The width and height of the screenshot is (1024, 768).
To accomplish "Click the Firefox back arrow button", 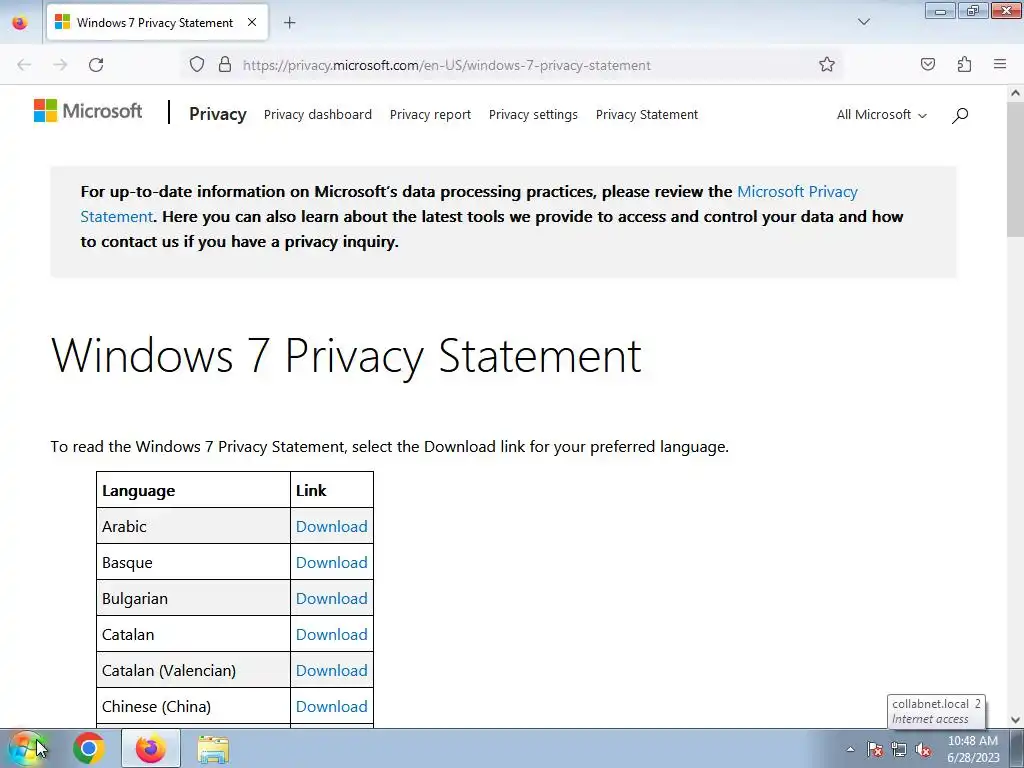I will pos(24,65).
